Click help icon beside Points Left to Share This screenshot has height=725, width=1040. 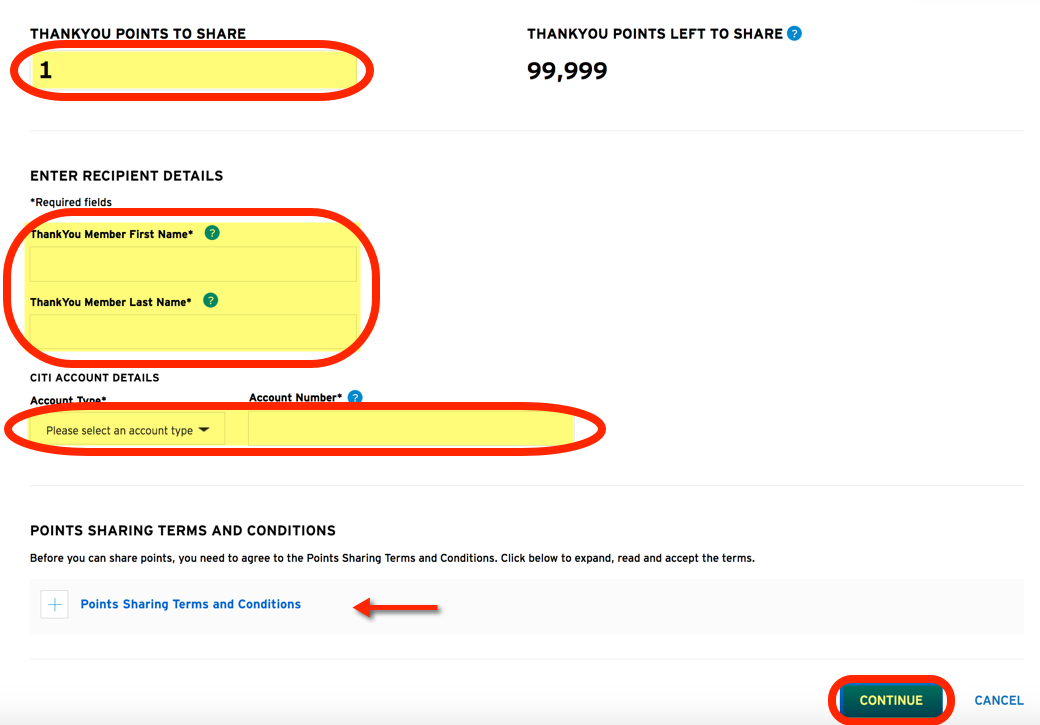[794, 33]
